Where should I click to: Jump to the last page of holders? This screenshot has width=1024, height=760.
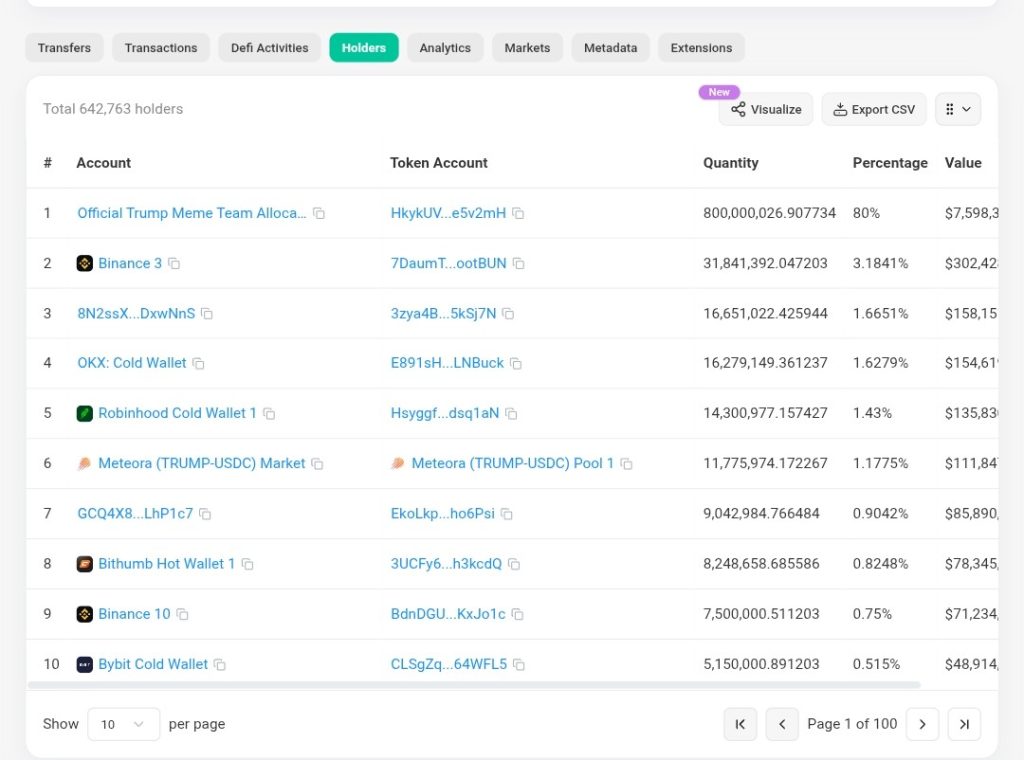pyautogui.click(x=964, y=724)
